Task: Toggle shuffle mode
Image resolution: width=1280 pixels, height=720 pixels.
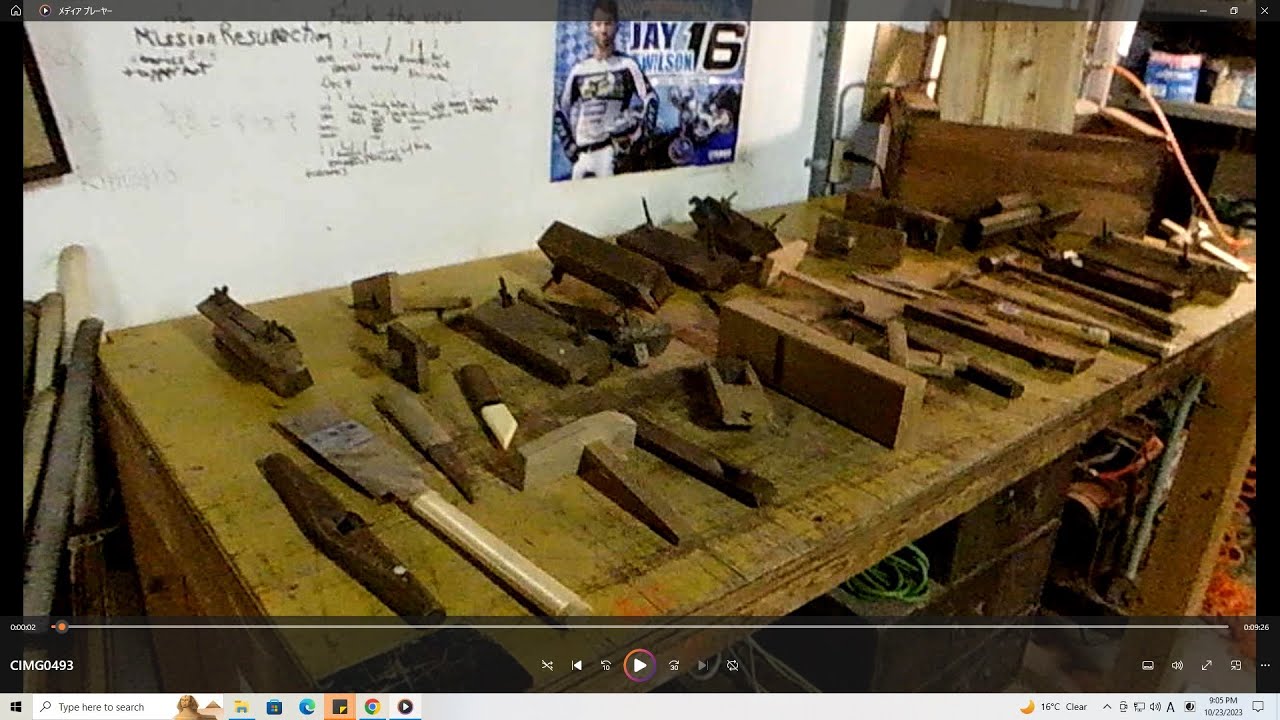Action: [x=547, y=665]
